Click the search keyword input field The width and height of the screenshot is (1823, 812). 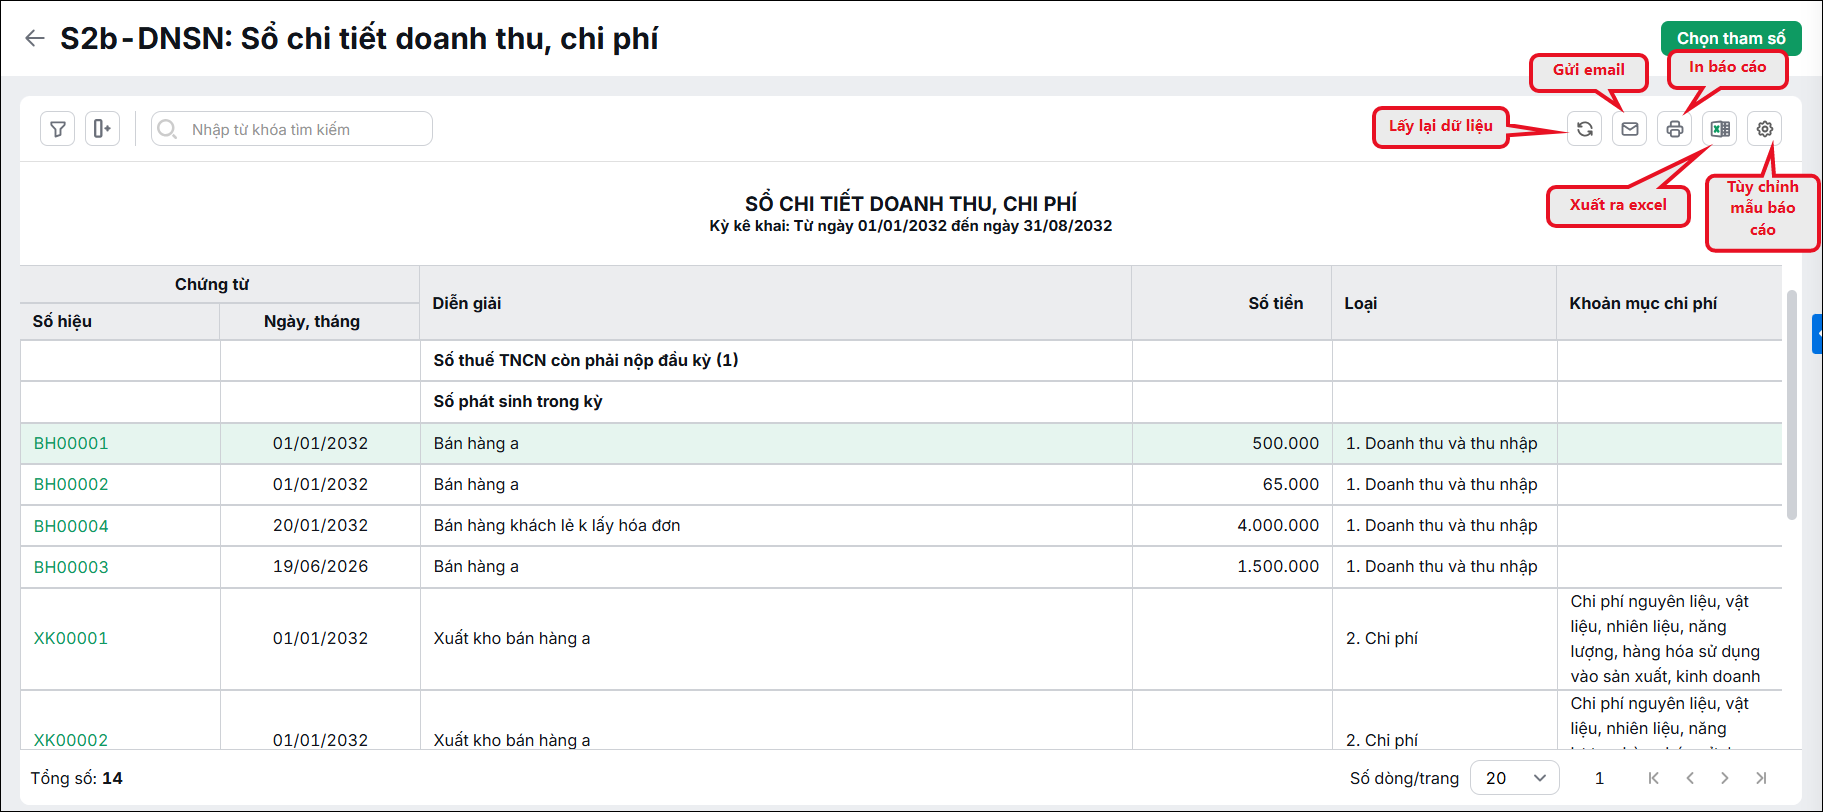pyautogui.click(x=292, y=129)
